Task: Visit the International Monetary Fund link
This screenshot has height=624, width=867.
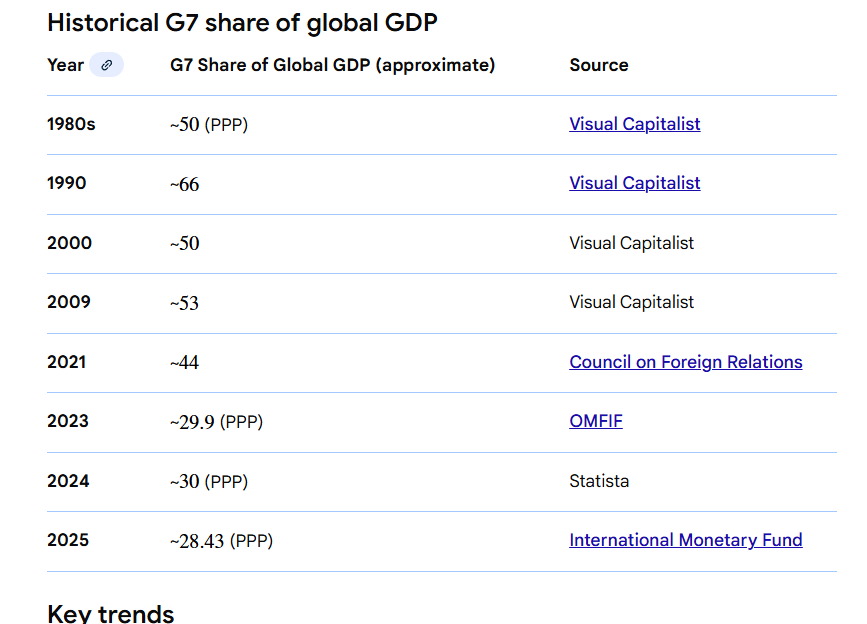Action: pyautogui.click(x=685, y=540)
